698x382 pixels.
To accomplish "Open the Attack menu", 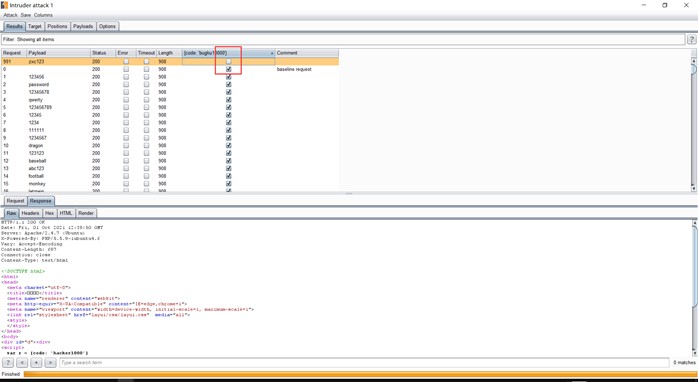I will 10,15.
